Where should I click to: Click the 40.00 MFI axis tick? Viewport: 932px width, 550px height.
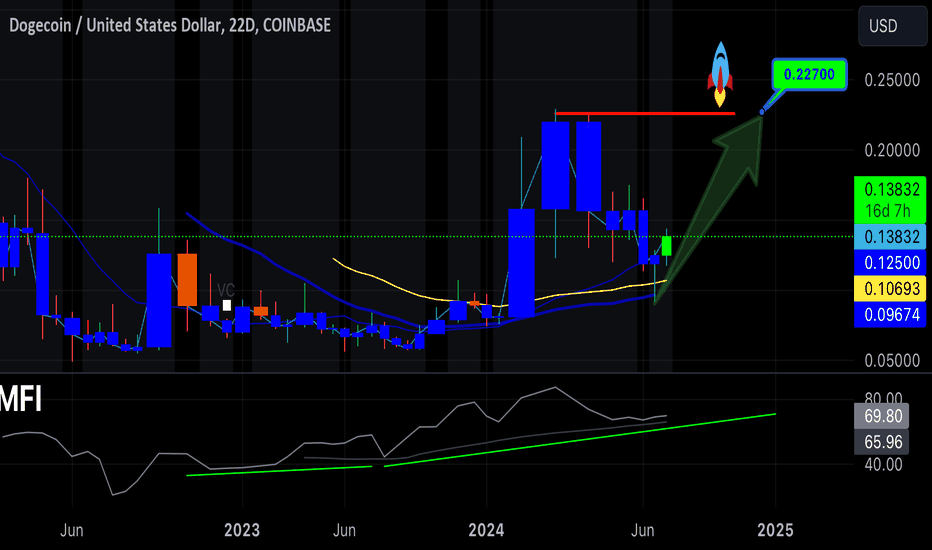(x=883, y=464)
